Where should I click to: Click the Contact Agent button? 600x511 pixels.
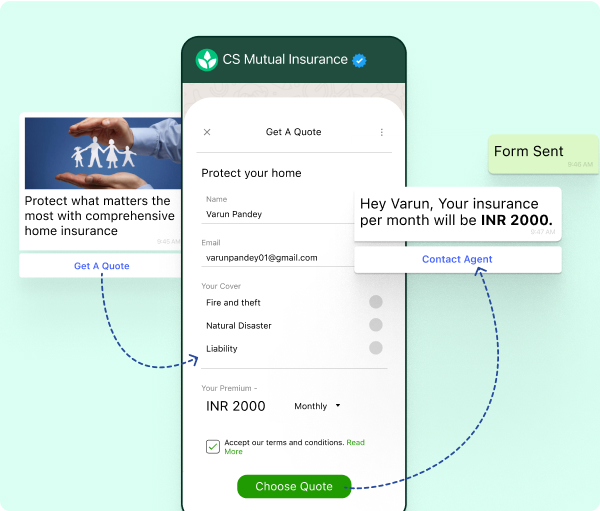(x=458, y=259)
